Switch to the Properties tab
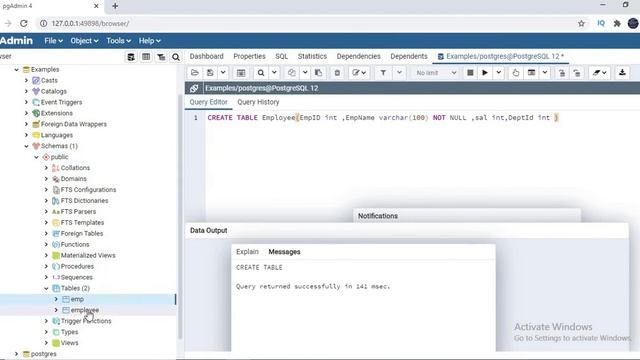 [x=249, y=56]
